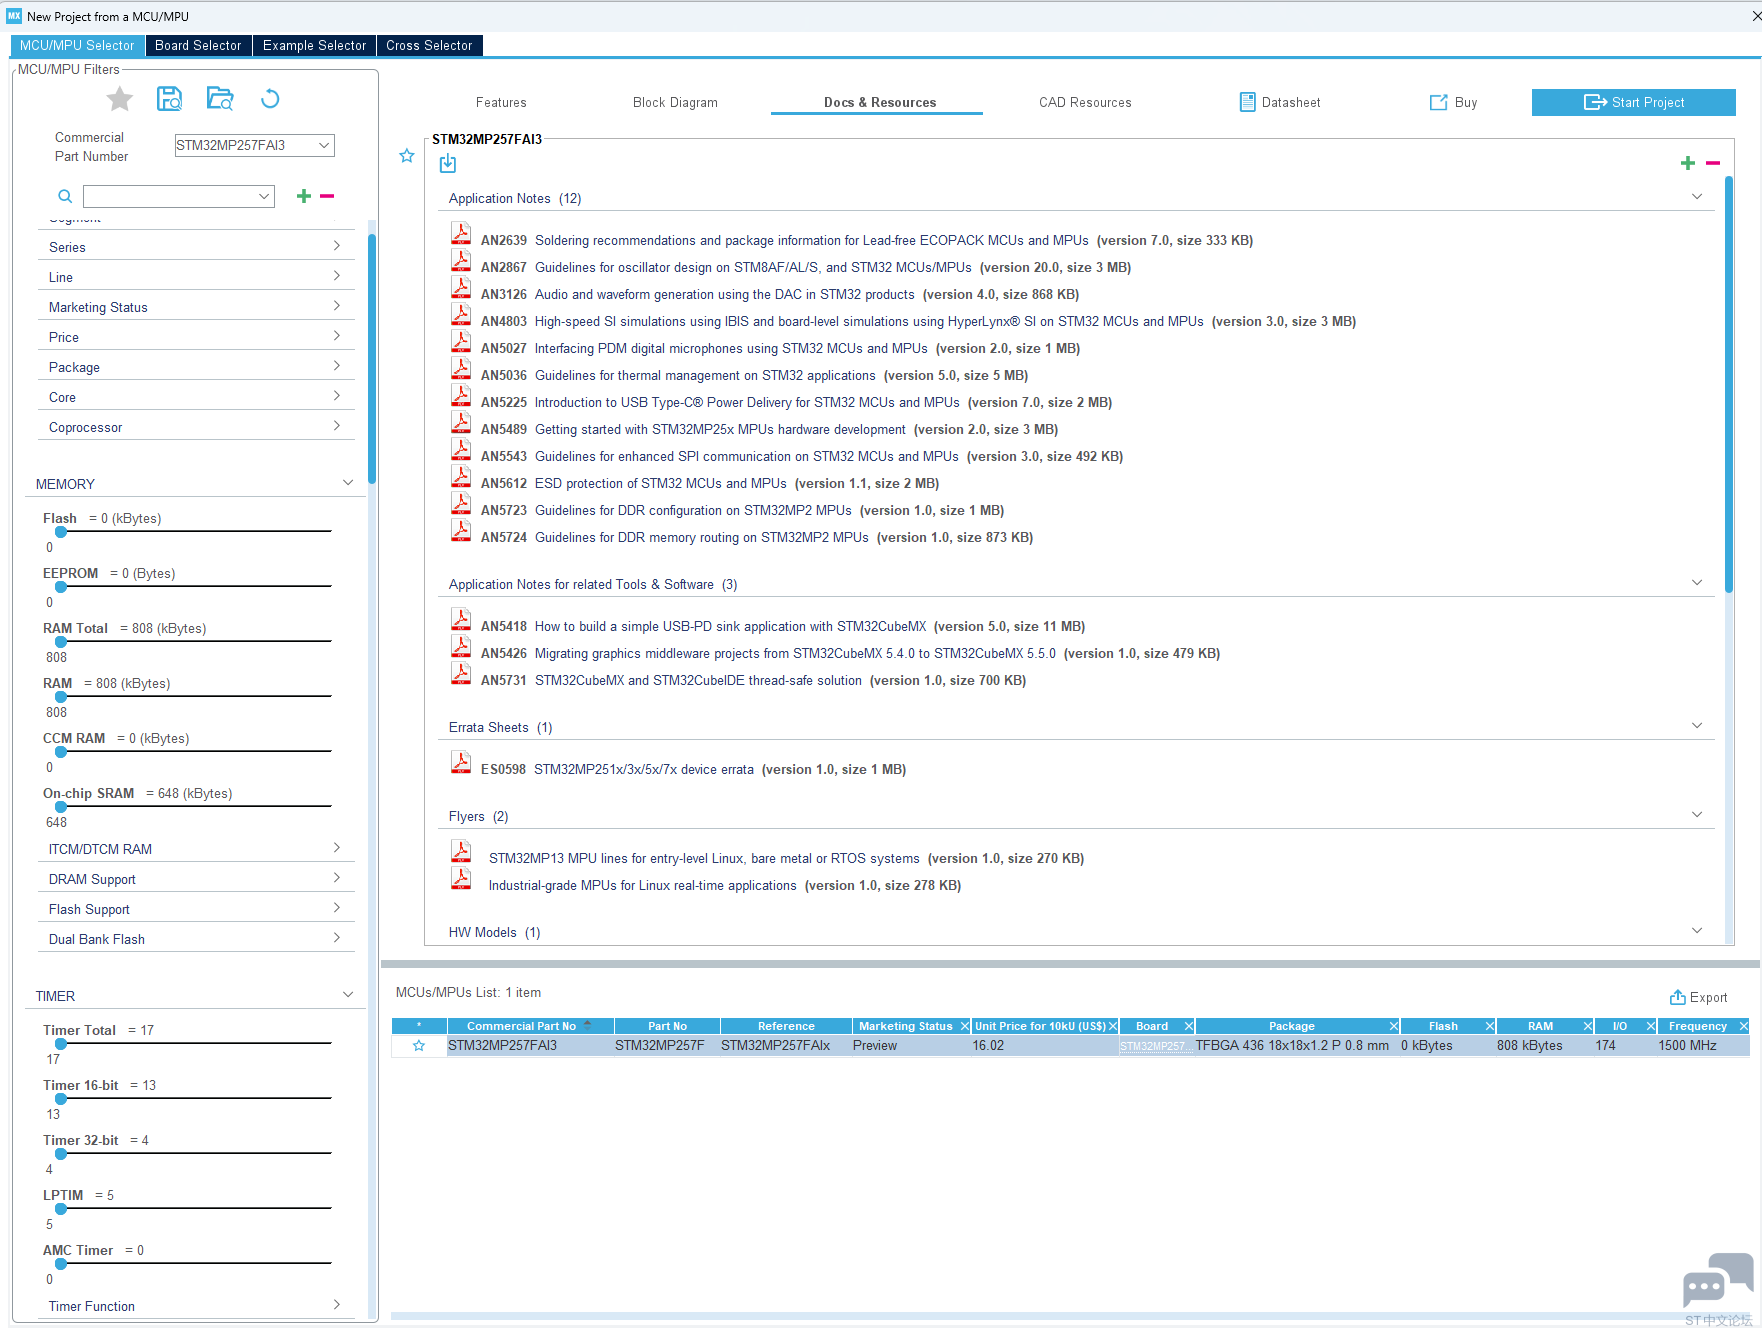Click the favorites star icon in filters

(x=120, y=99)
